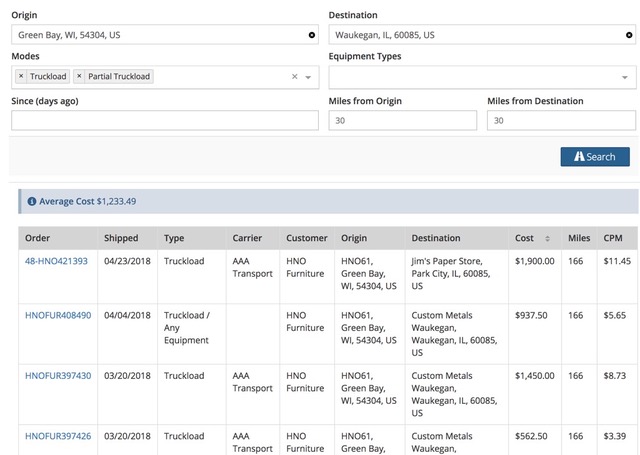Select the $3.39 CPM value
The width and height of the screenshot is (640, 455).
click(615, 436)
